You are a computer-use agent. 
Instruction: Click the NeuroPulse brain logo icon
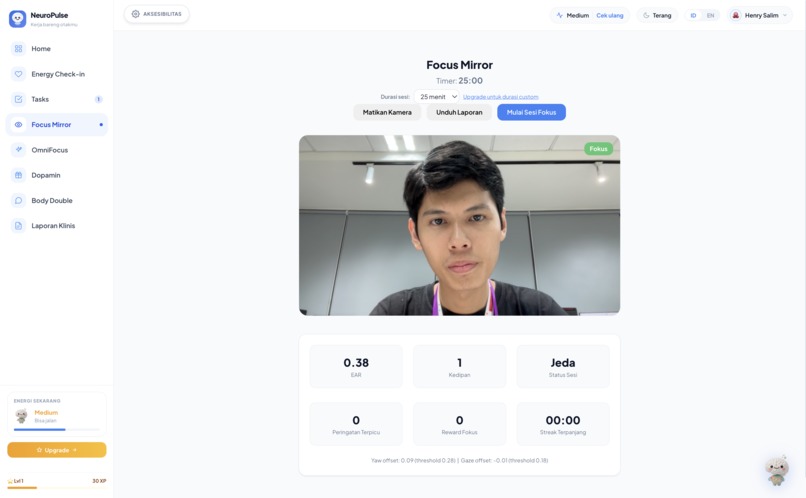(17, 19)
